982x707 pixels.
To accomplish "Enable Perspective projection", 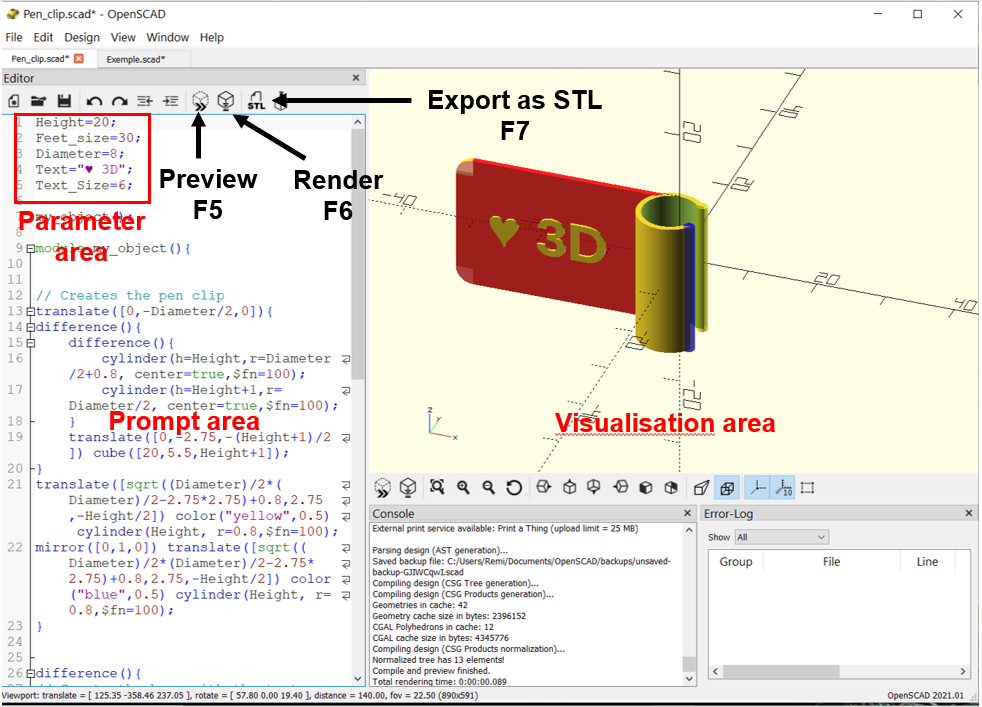I will click(701, 487).
